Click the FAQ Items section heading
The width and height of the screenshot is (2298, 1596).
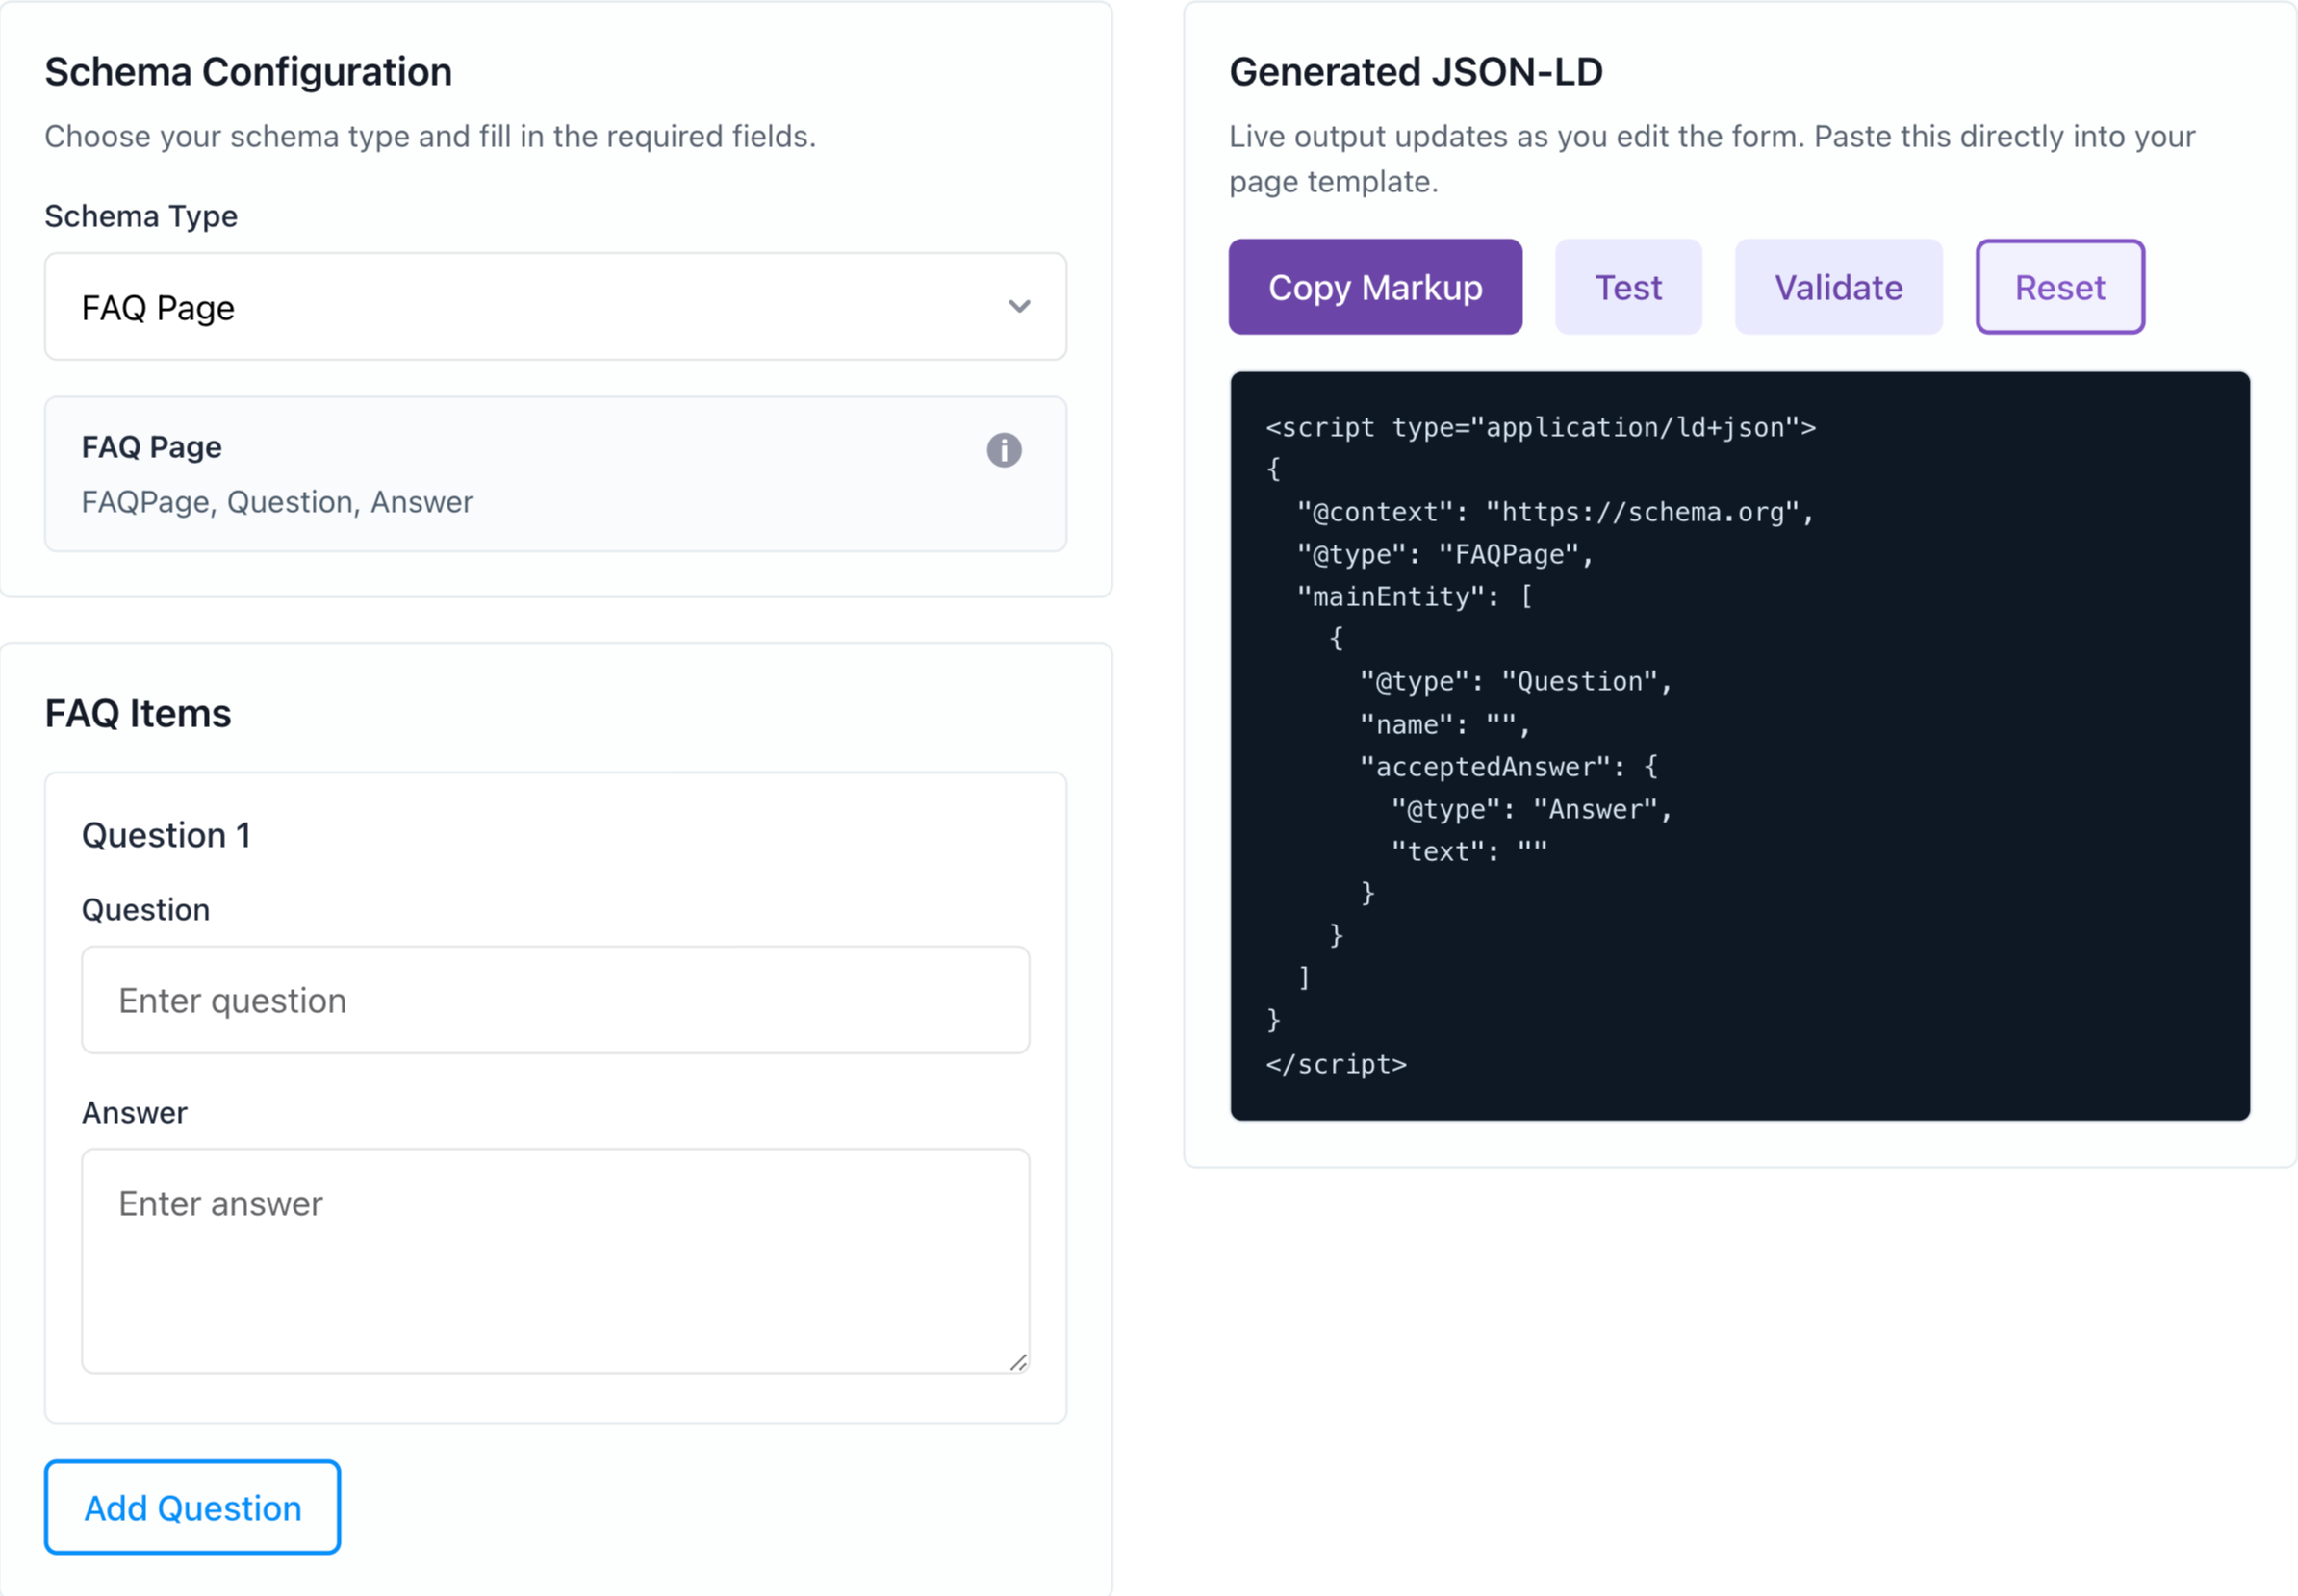138,714
